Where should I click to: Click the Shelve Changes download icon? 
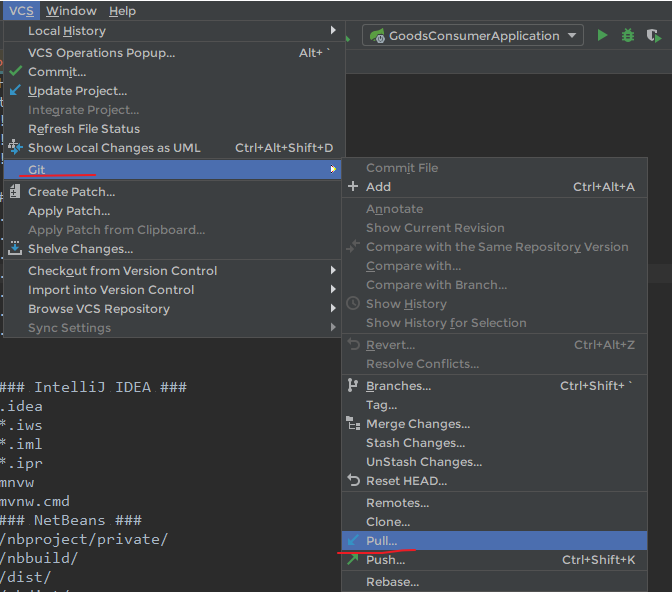(x=15, y=248)
